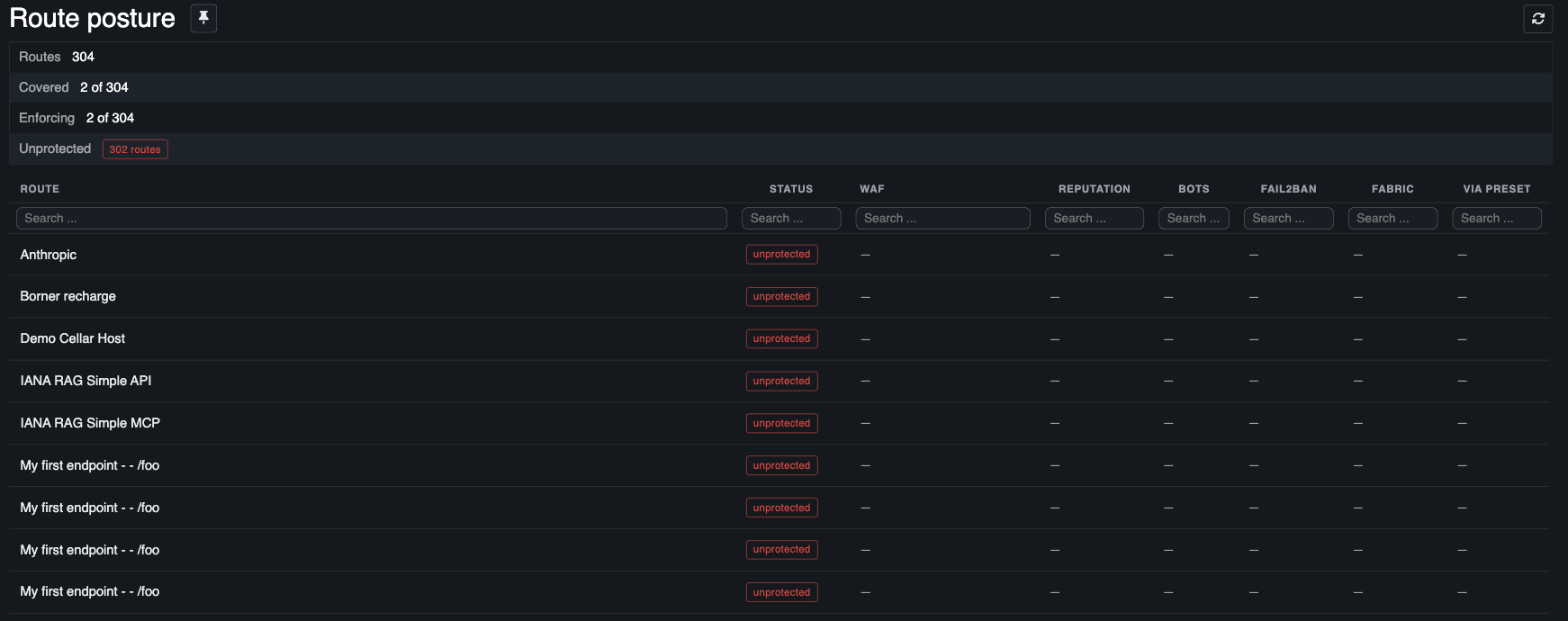Click the unprotected badge for Borner recharge
This screenshot has height=621, width=1568.
(x=782, y=297)
